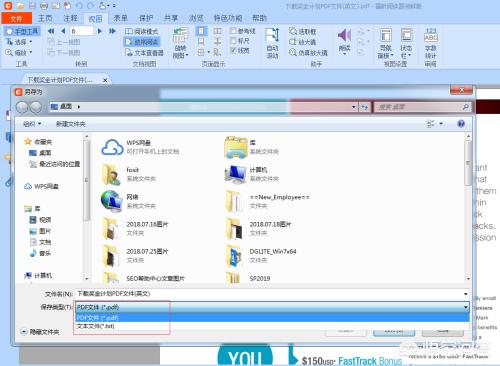Switch to the 主页 ribbon tab
Screen dimensions: 500x366
45,18
